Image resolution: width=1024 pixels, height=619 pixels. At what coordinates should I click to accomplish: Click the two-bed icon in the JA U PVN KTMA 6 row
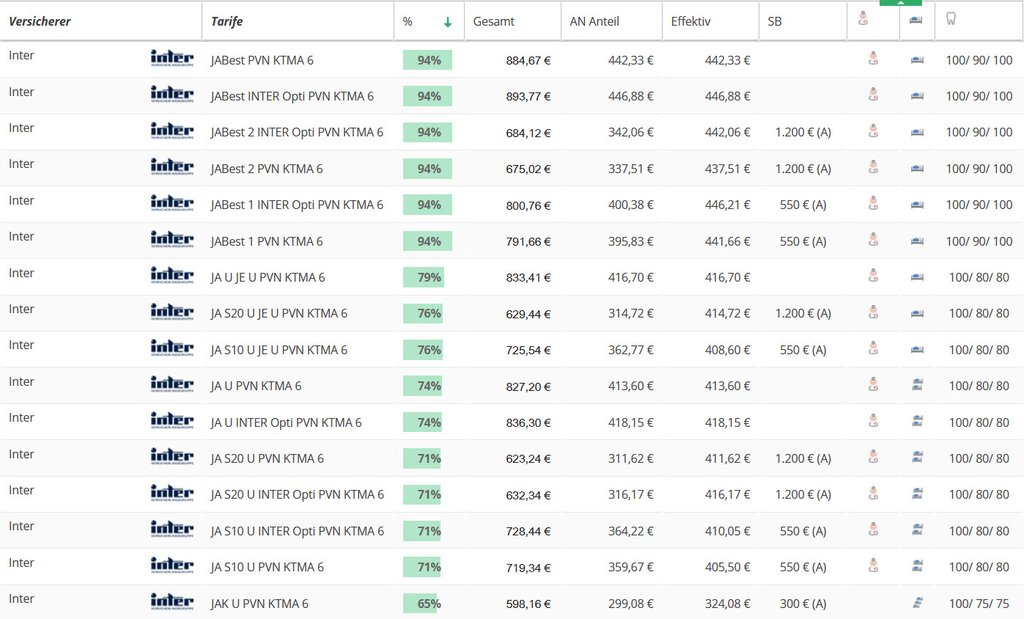(917, 385)
